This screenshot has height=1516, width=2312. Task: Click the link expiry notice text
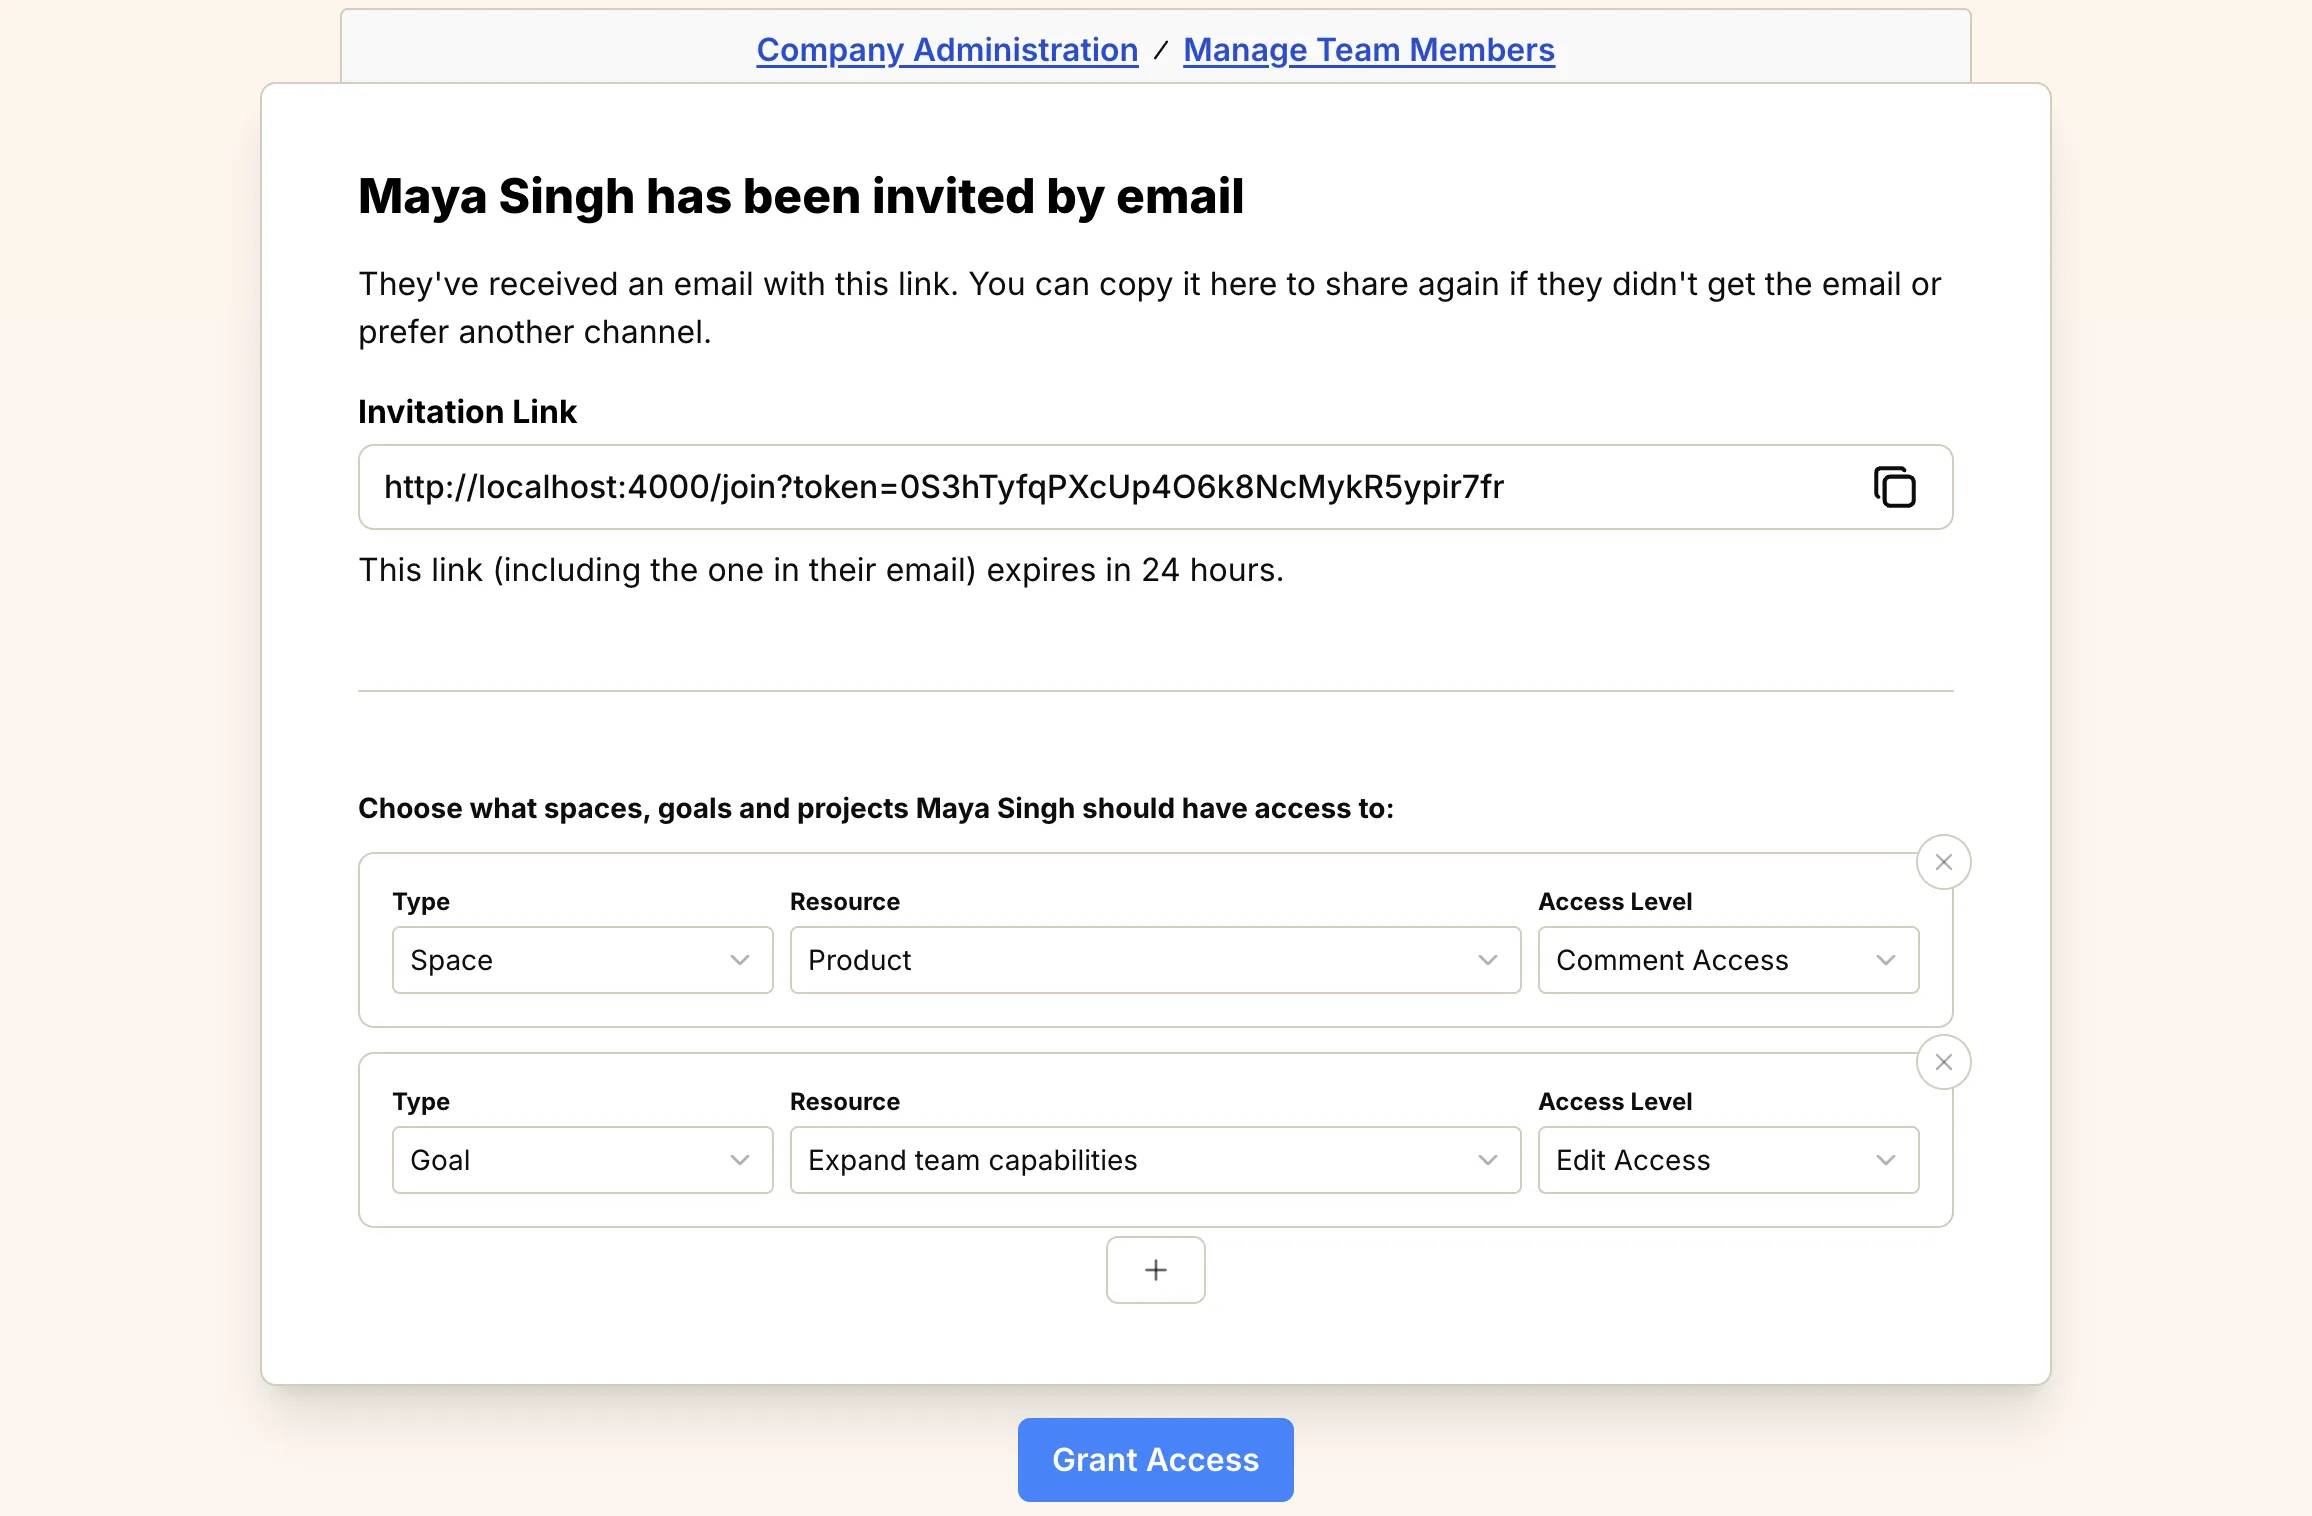[x=821, y=570]
